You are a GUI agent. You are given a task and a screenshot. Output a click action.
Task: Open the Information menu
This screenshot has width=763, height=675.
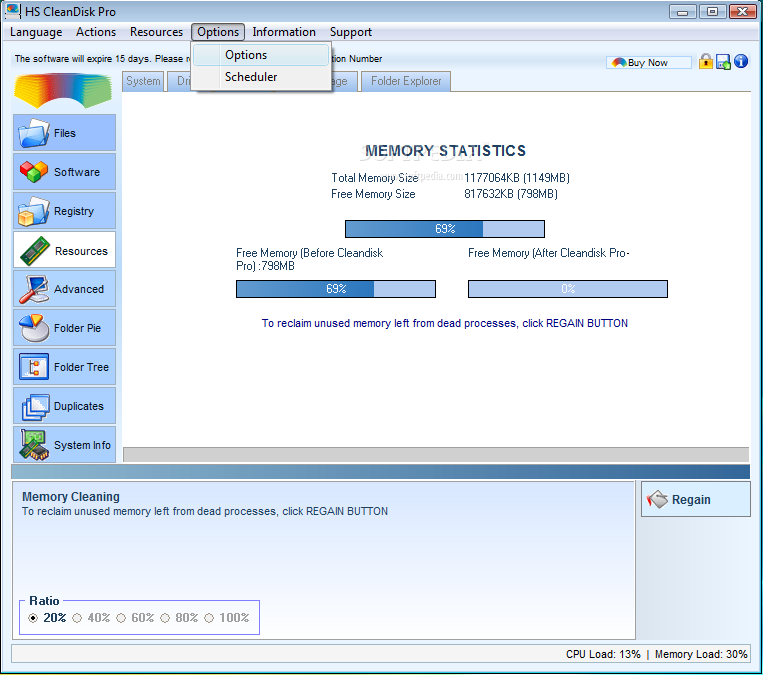[x=284, y=32]
